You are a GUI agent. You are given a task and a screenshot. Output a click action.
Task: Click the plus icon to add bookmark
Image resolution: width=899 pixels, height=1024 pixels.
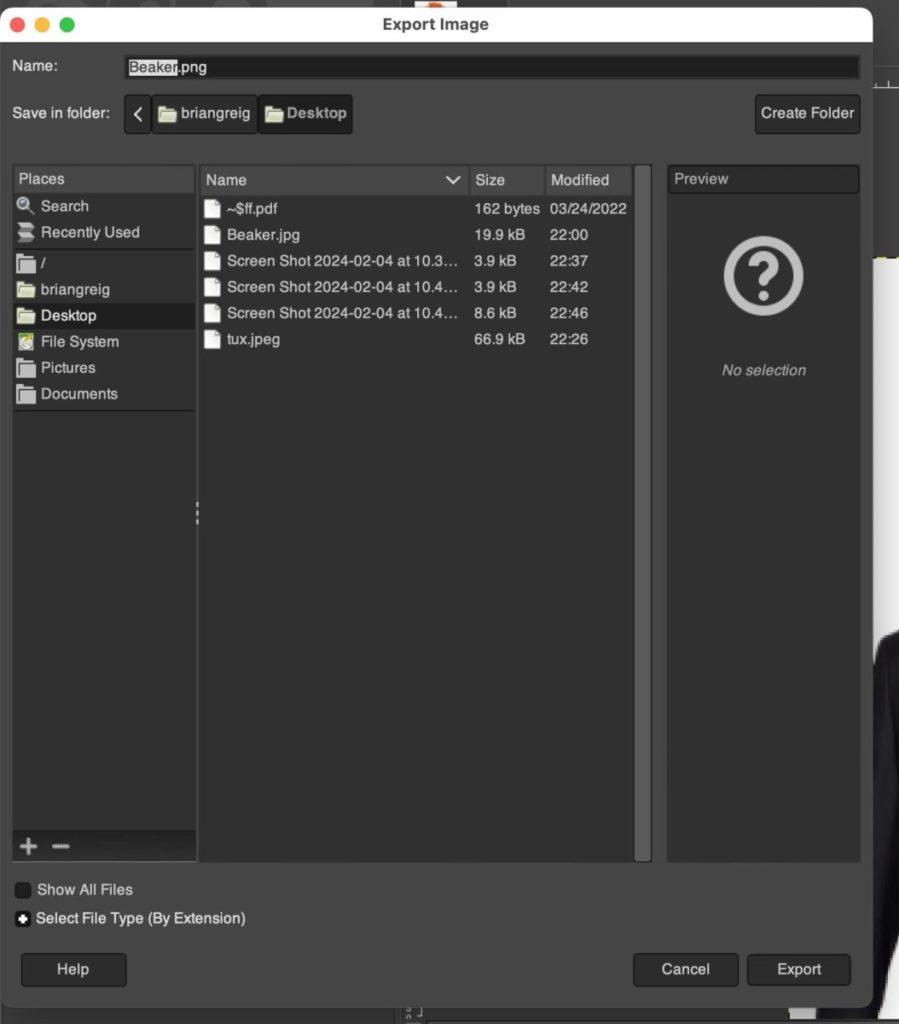[29, 847]
